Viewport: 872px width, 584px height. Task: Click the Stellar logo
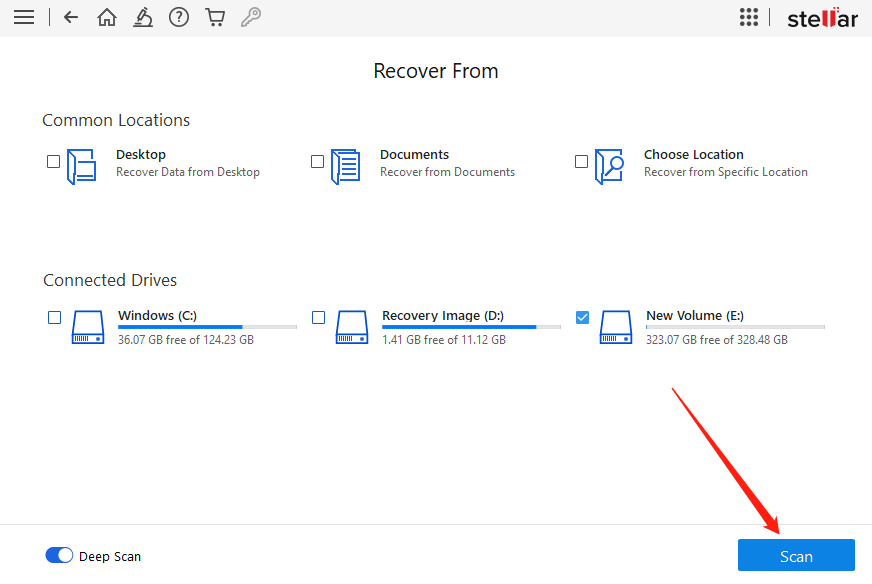click(822, 18)
